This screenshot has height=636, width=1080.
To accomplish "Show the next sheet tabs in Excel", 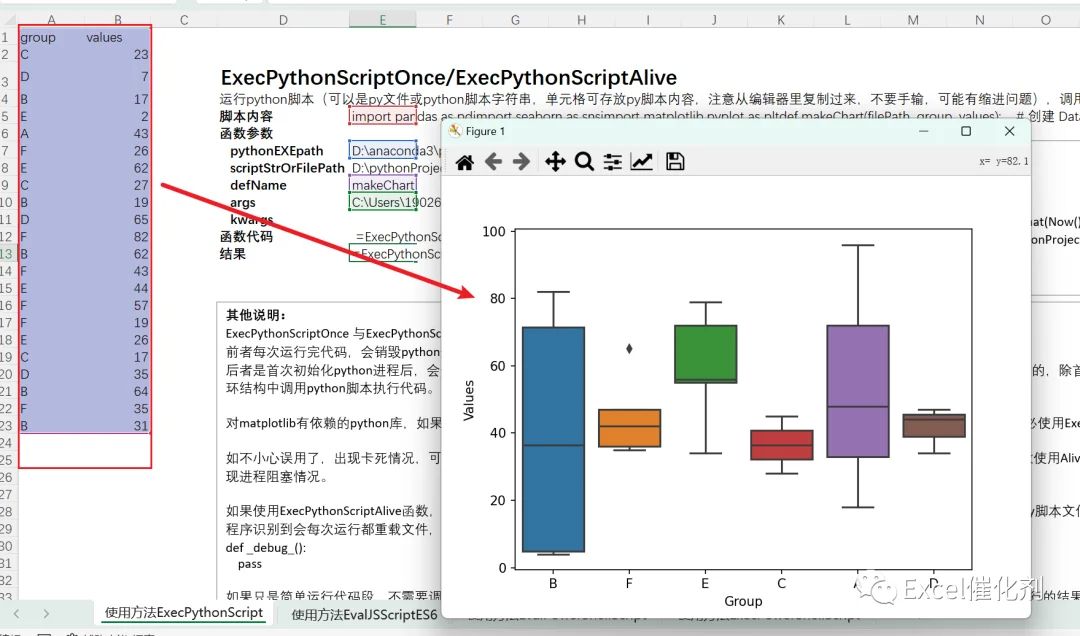I will pos(46,613).
